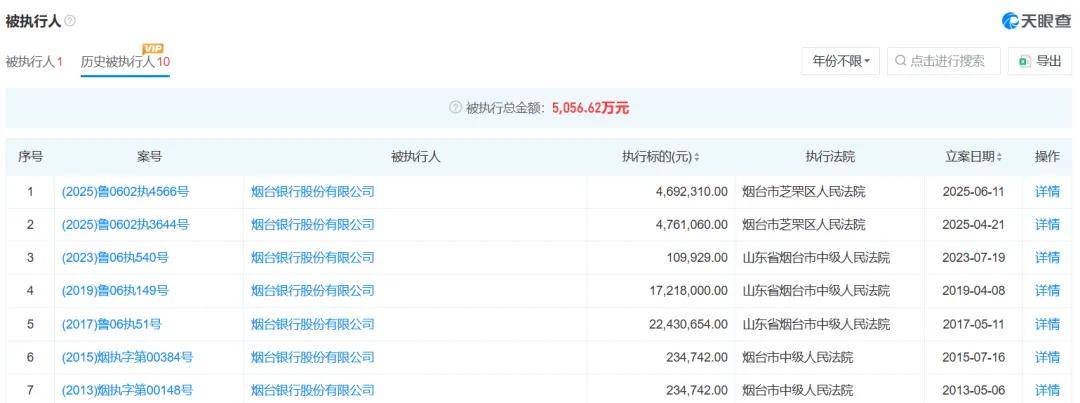The height and width of the screenshot is (403, 1080).
Task: Open case (2025)鲁0602执4566号 link
Action: 125,191
